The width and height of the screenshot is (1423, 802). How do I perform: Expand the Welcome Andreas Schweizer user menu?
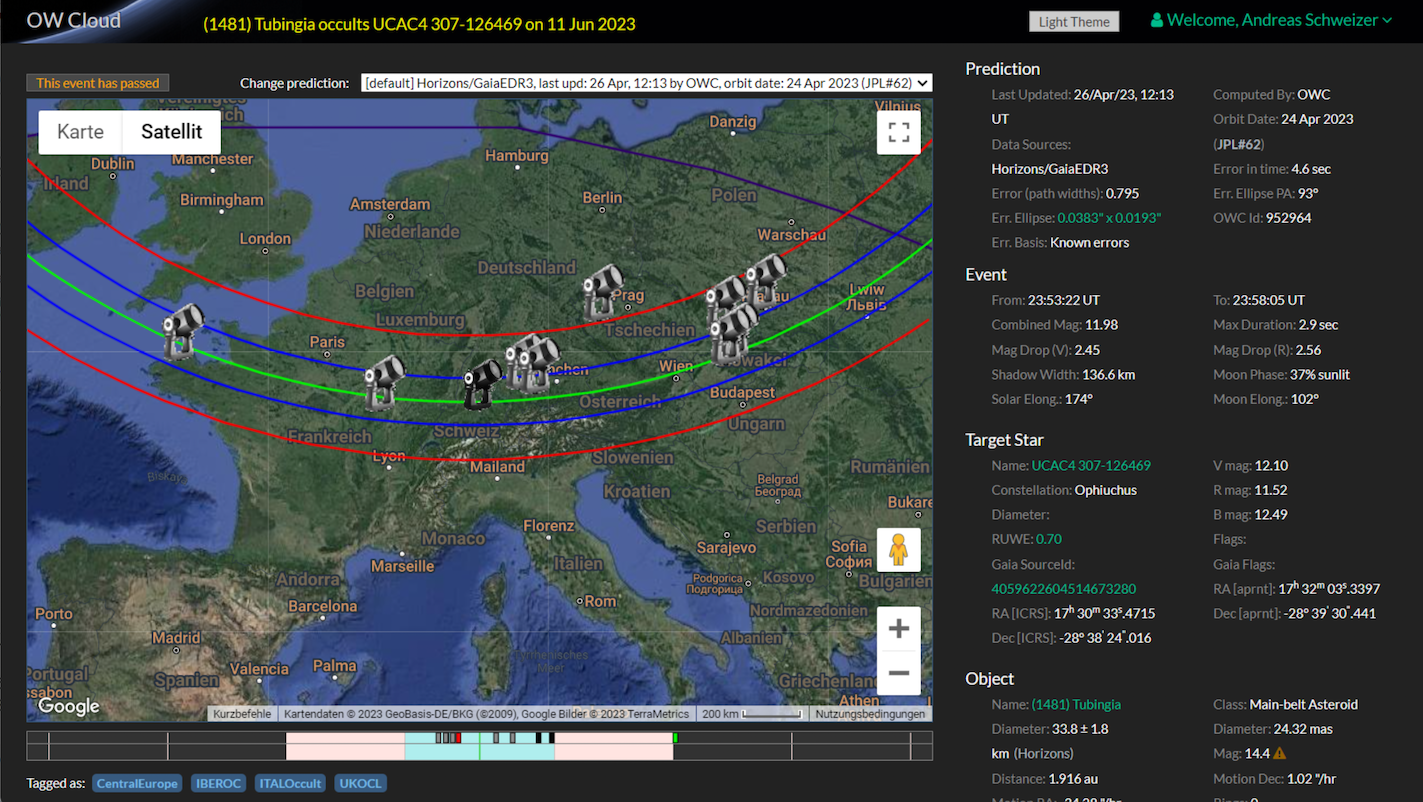pyautogui.click(x=1272, y=20)
